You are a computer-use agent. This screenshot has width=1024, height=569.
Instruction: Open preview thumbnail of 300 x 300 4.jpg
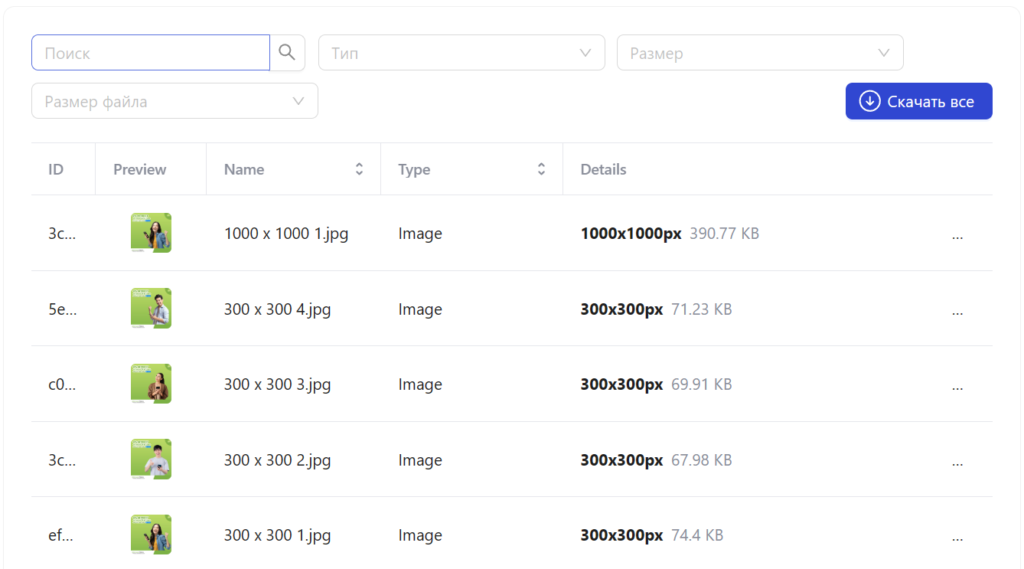151,308
